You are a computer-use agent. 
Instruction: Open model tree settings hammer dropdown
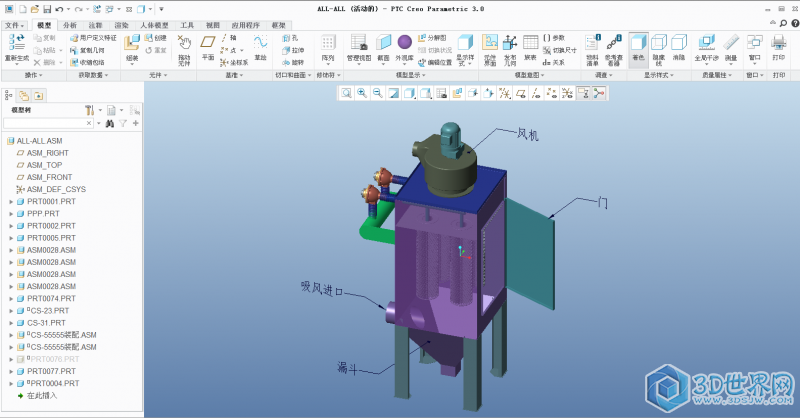[93, 110]
